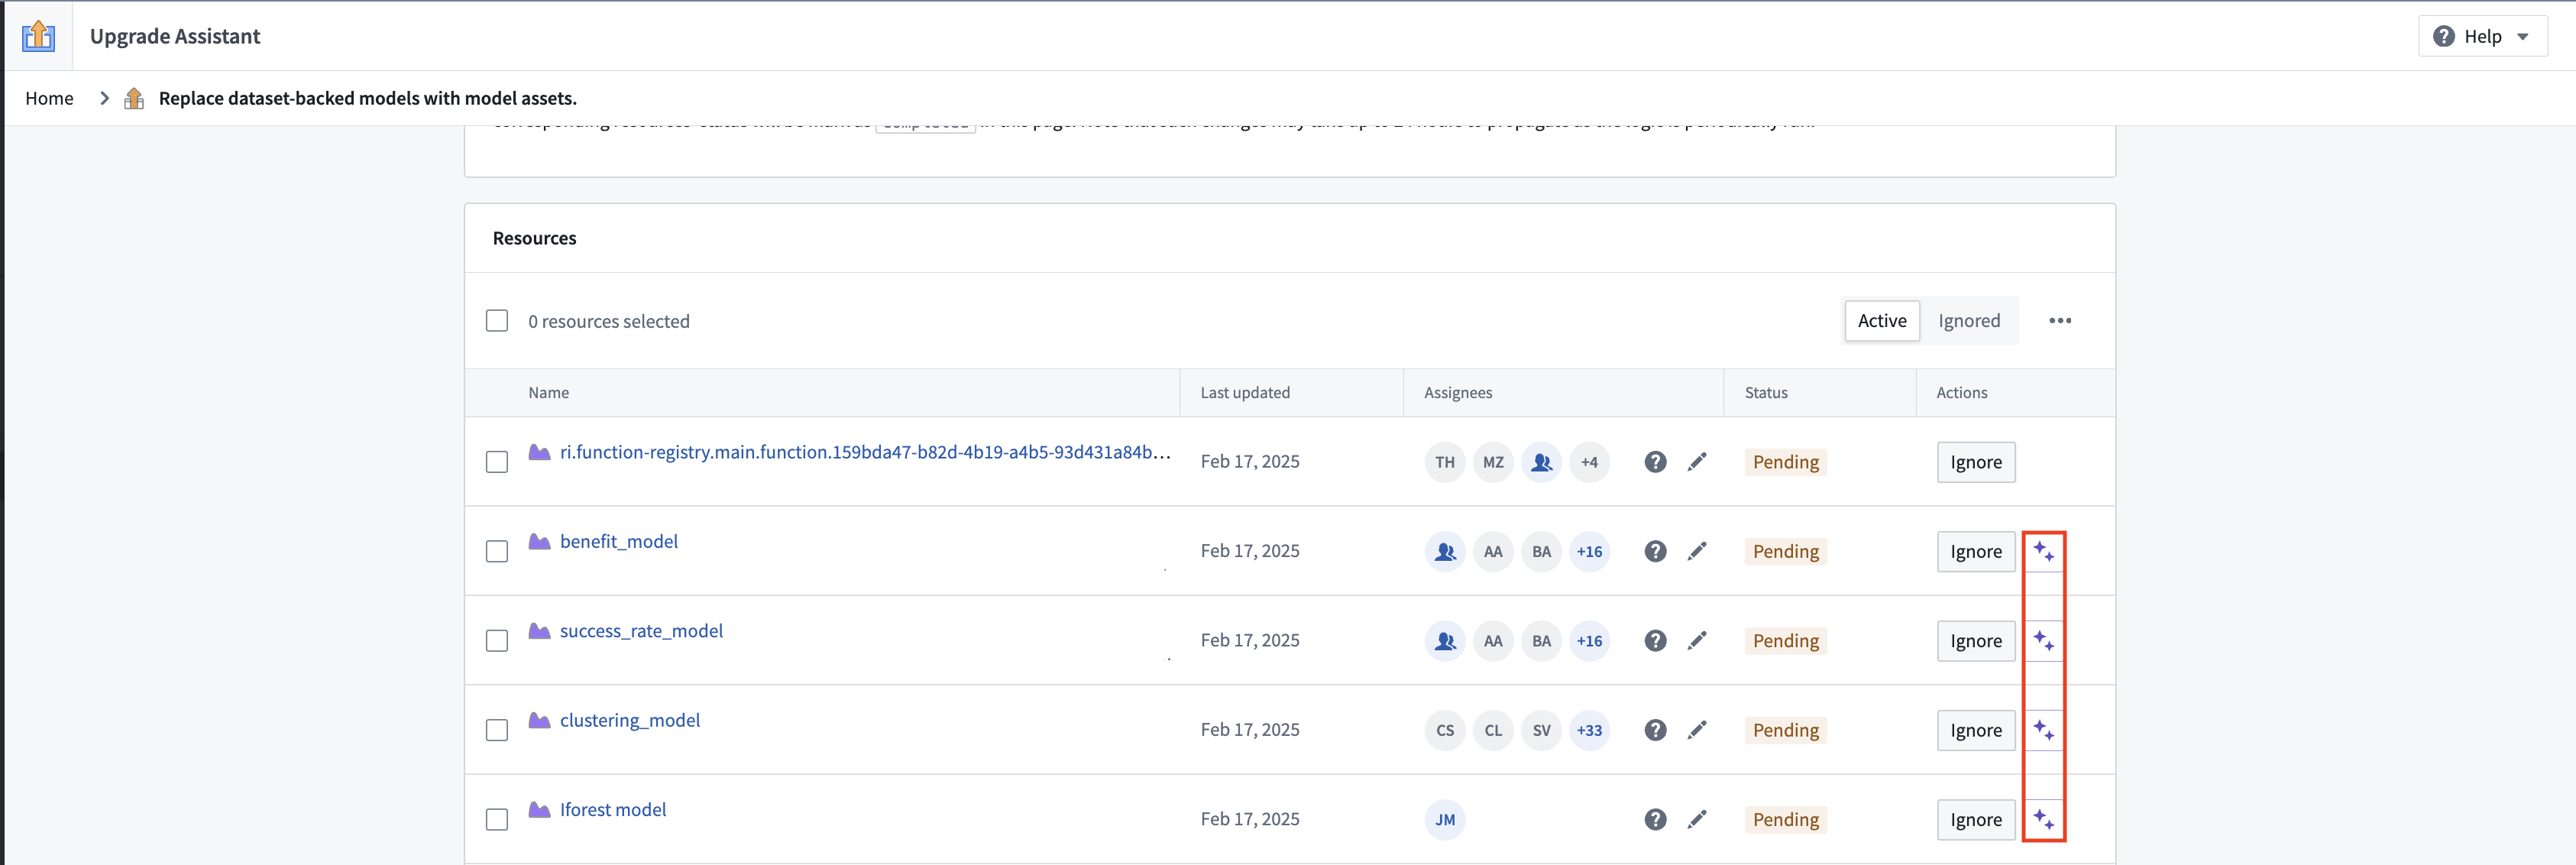Ignore the ri.function-registry resource
Image resolution: width=2576 pixels, height=865 pixels.
point(1976,462)
